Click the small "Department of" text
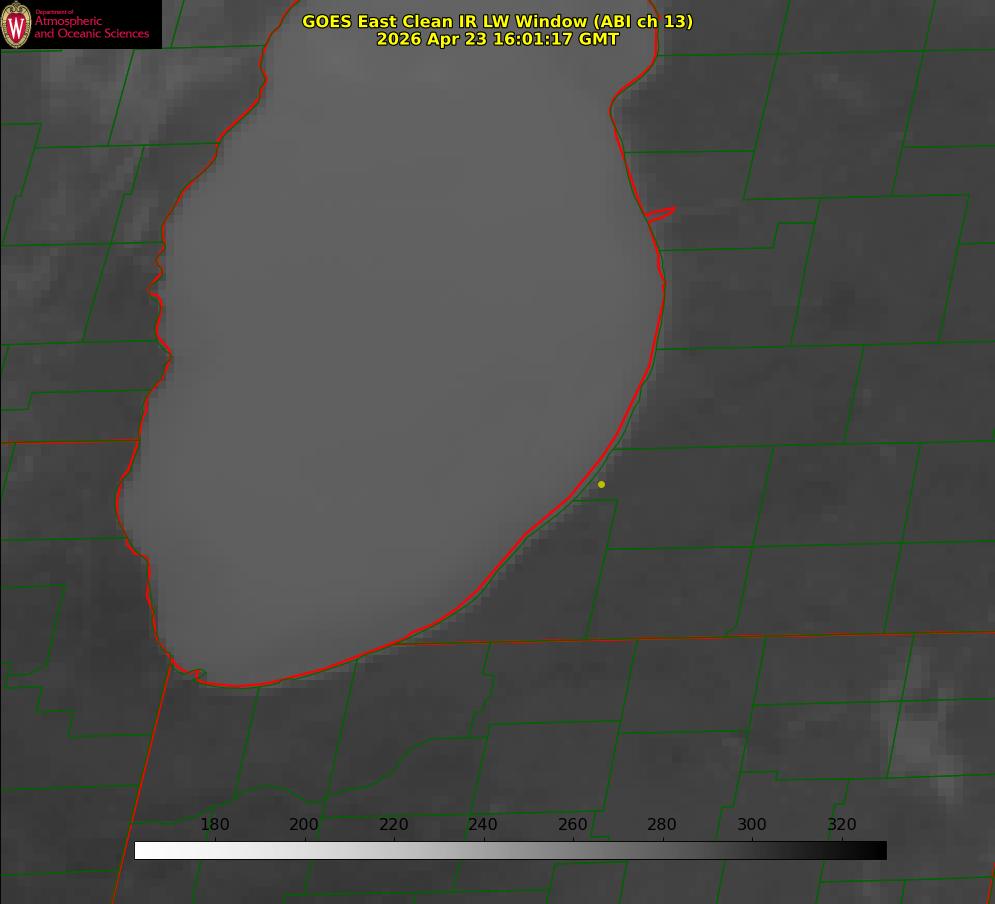 tap(54, 11)
